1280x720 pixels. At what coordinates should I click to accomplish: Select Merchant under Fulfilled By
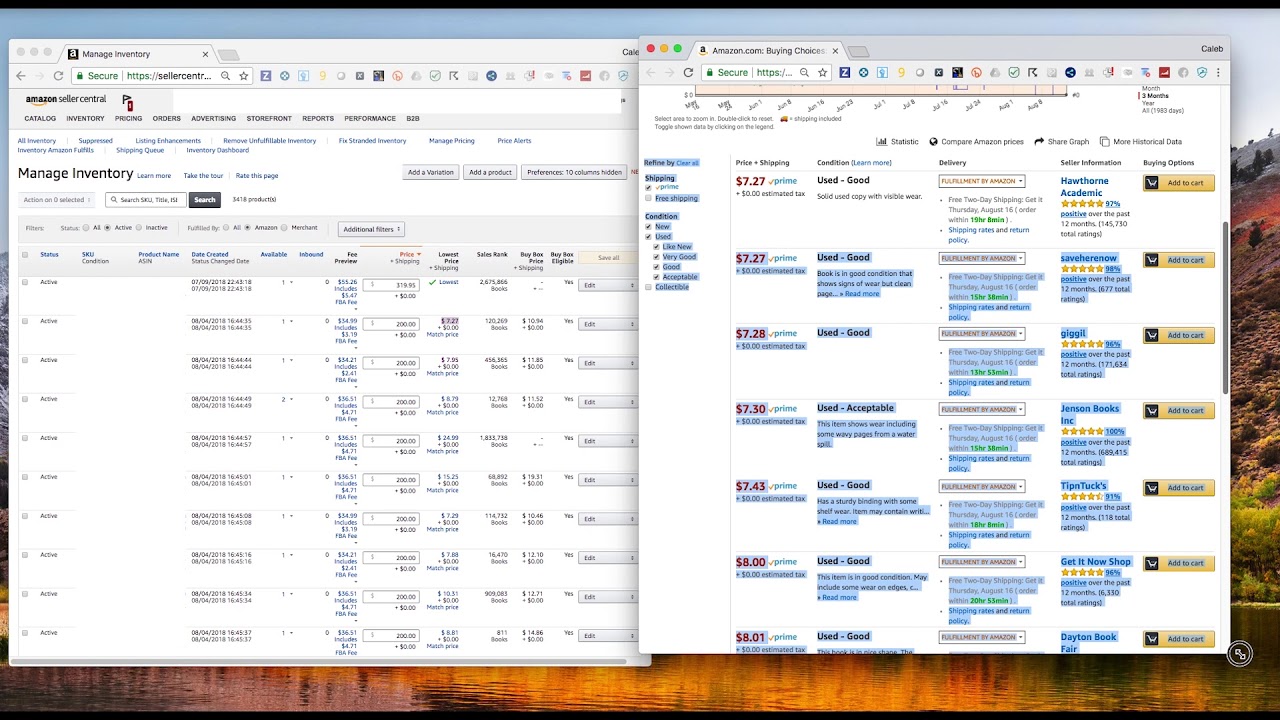coord(285,228)
